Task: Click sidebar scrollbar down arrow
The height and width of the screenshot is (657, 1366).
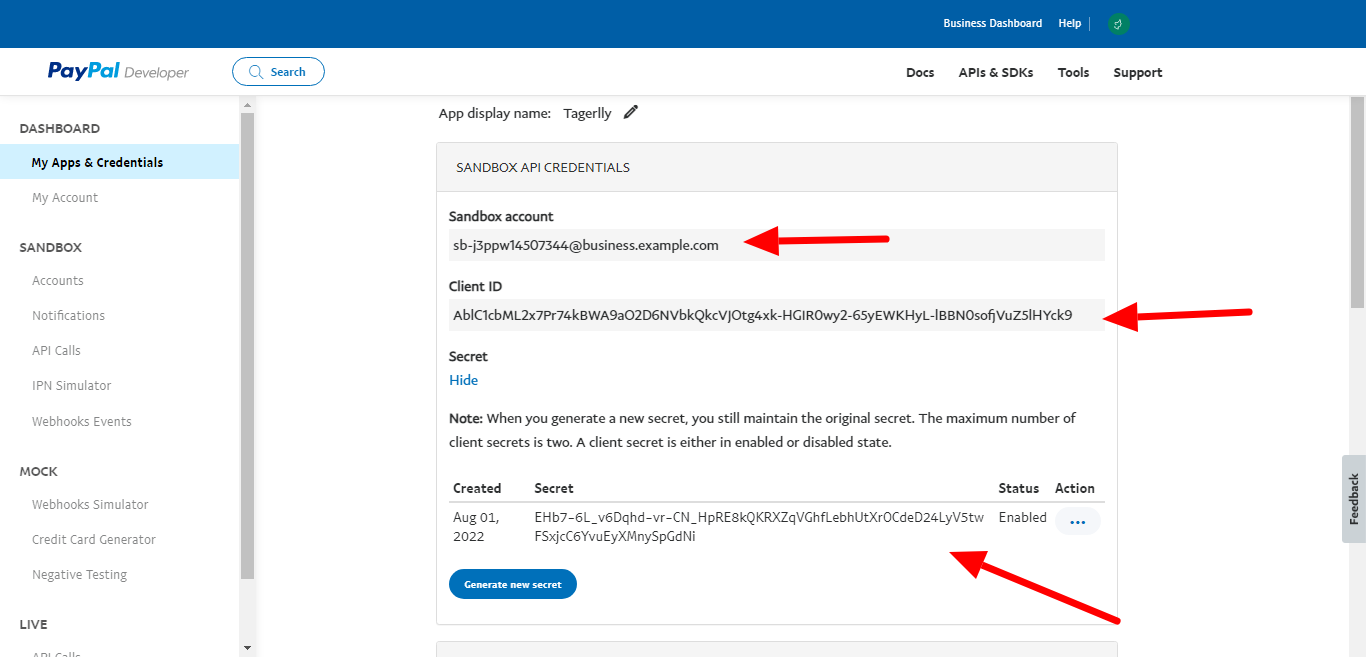Action: [247, 648]
